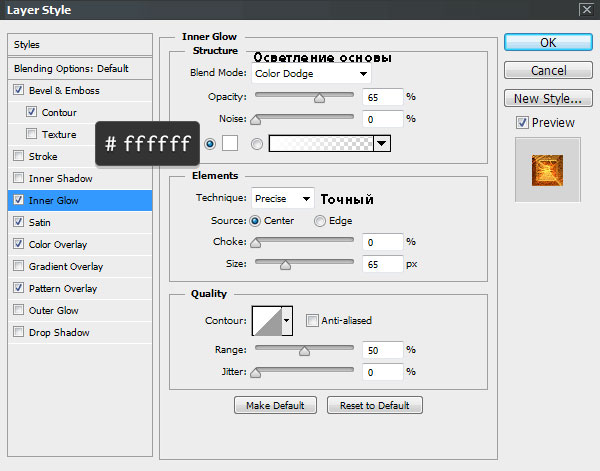Click the Jitter slider handle

click(x=255, y=373)
